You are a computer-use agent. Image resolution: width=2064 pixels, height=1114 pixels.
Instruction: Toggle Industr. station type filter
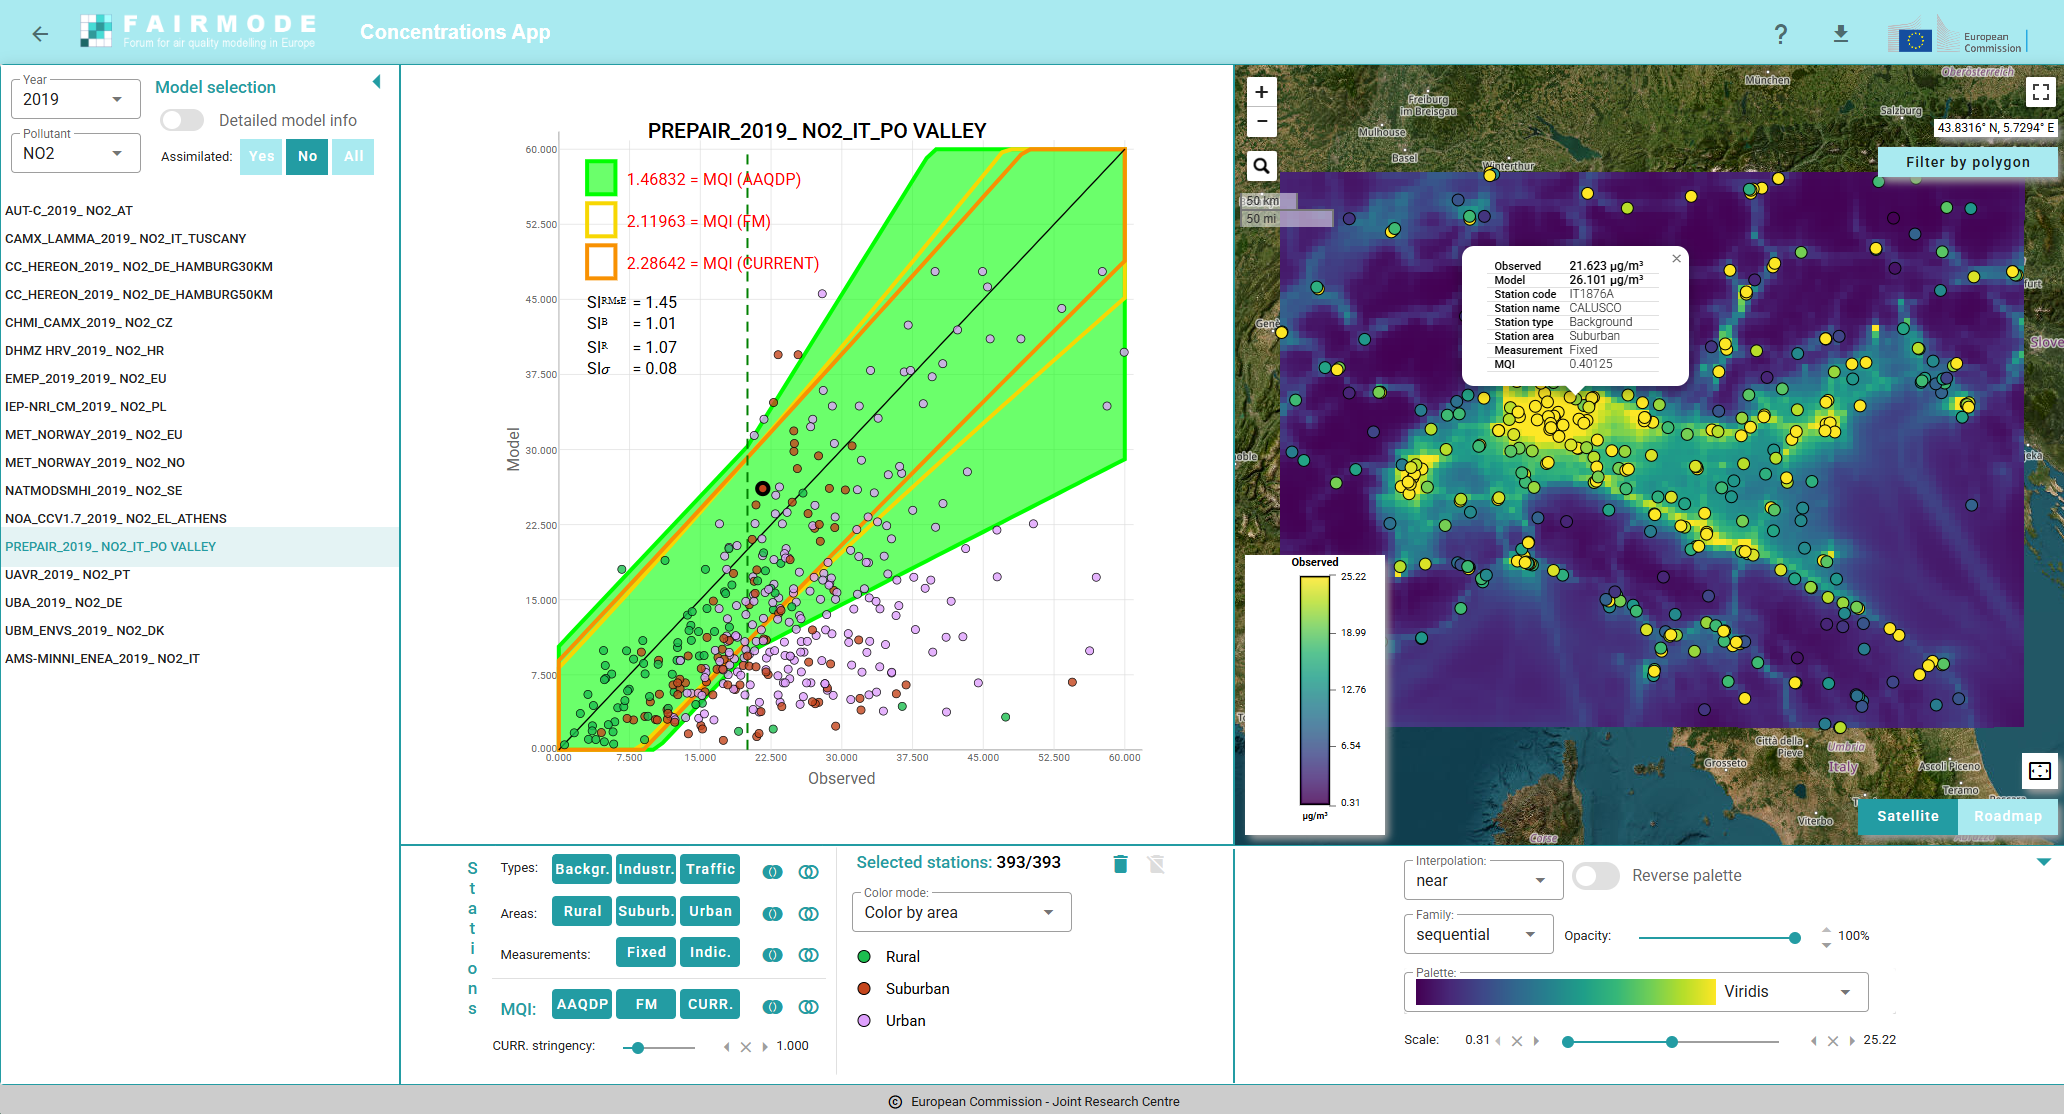(x=646, y=869)
